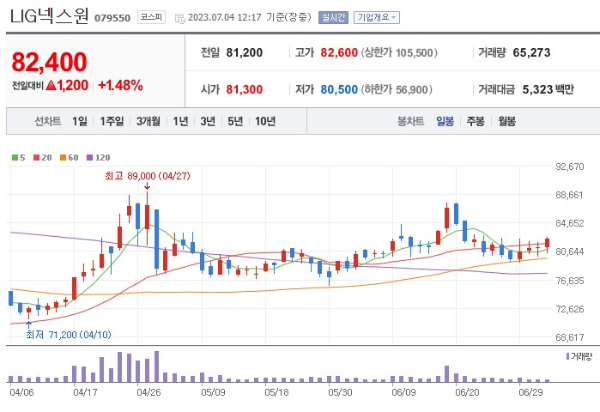
Task: Click the 전일 81,200 value
Action: tap(244, 53)
